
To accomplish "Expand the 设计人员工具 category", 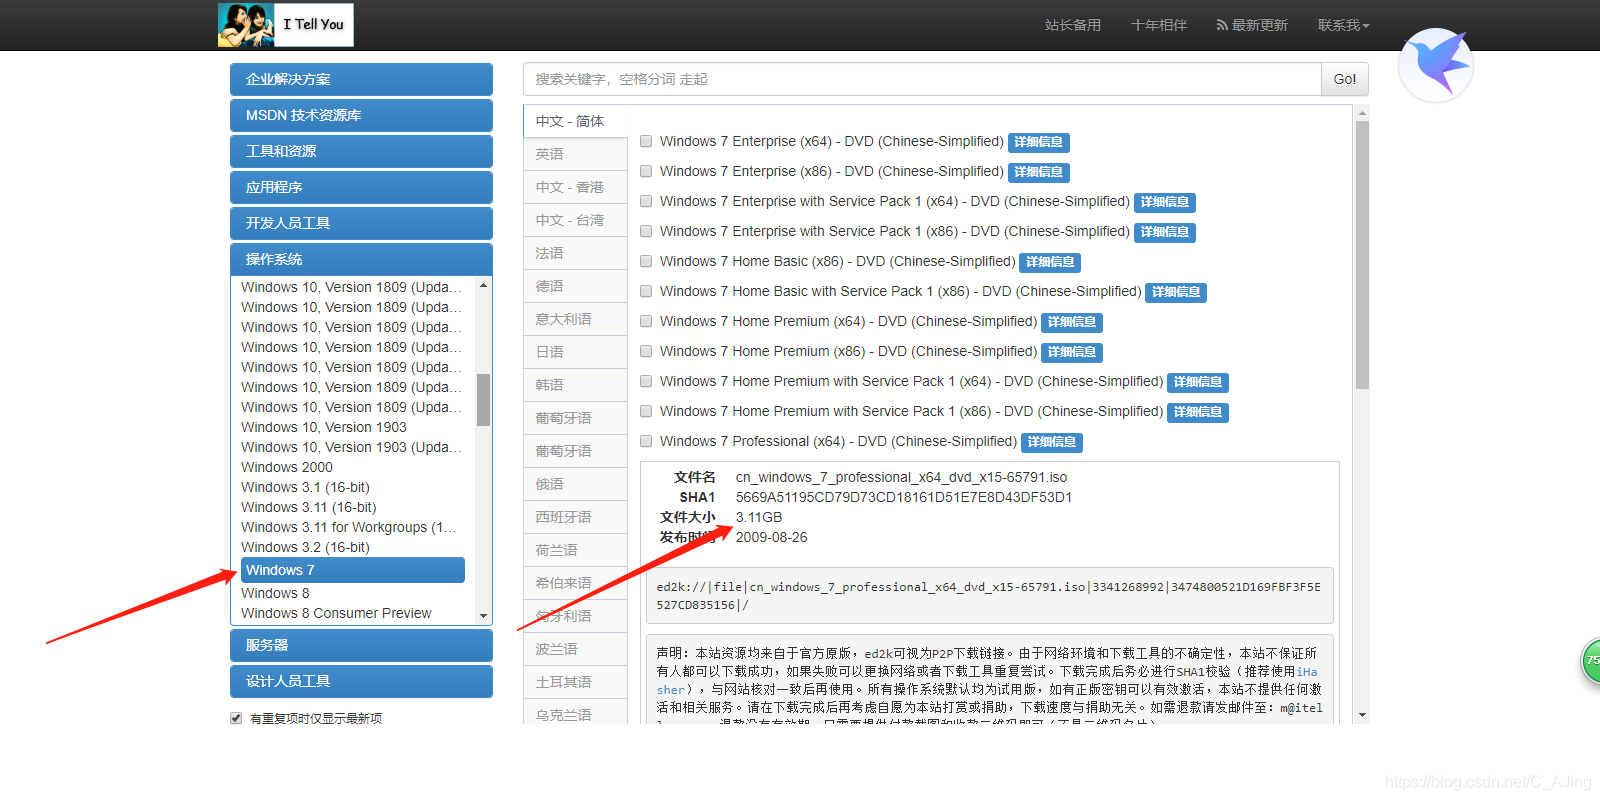I will click(x=361, y=681).
